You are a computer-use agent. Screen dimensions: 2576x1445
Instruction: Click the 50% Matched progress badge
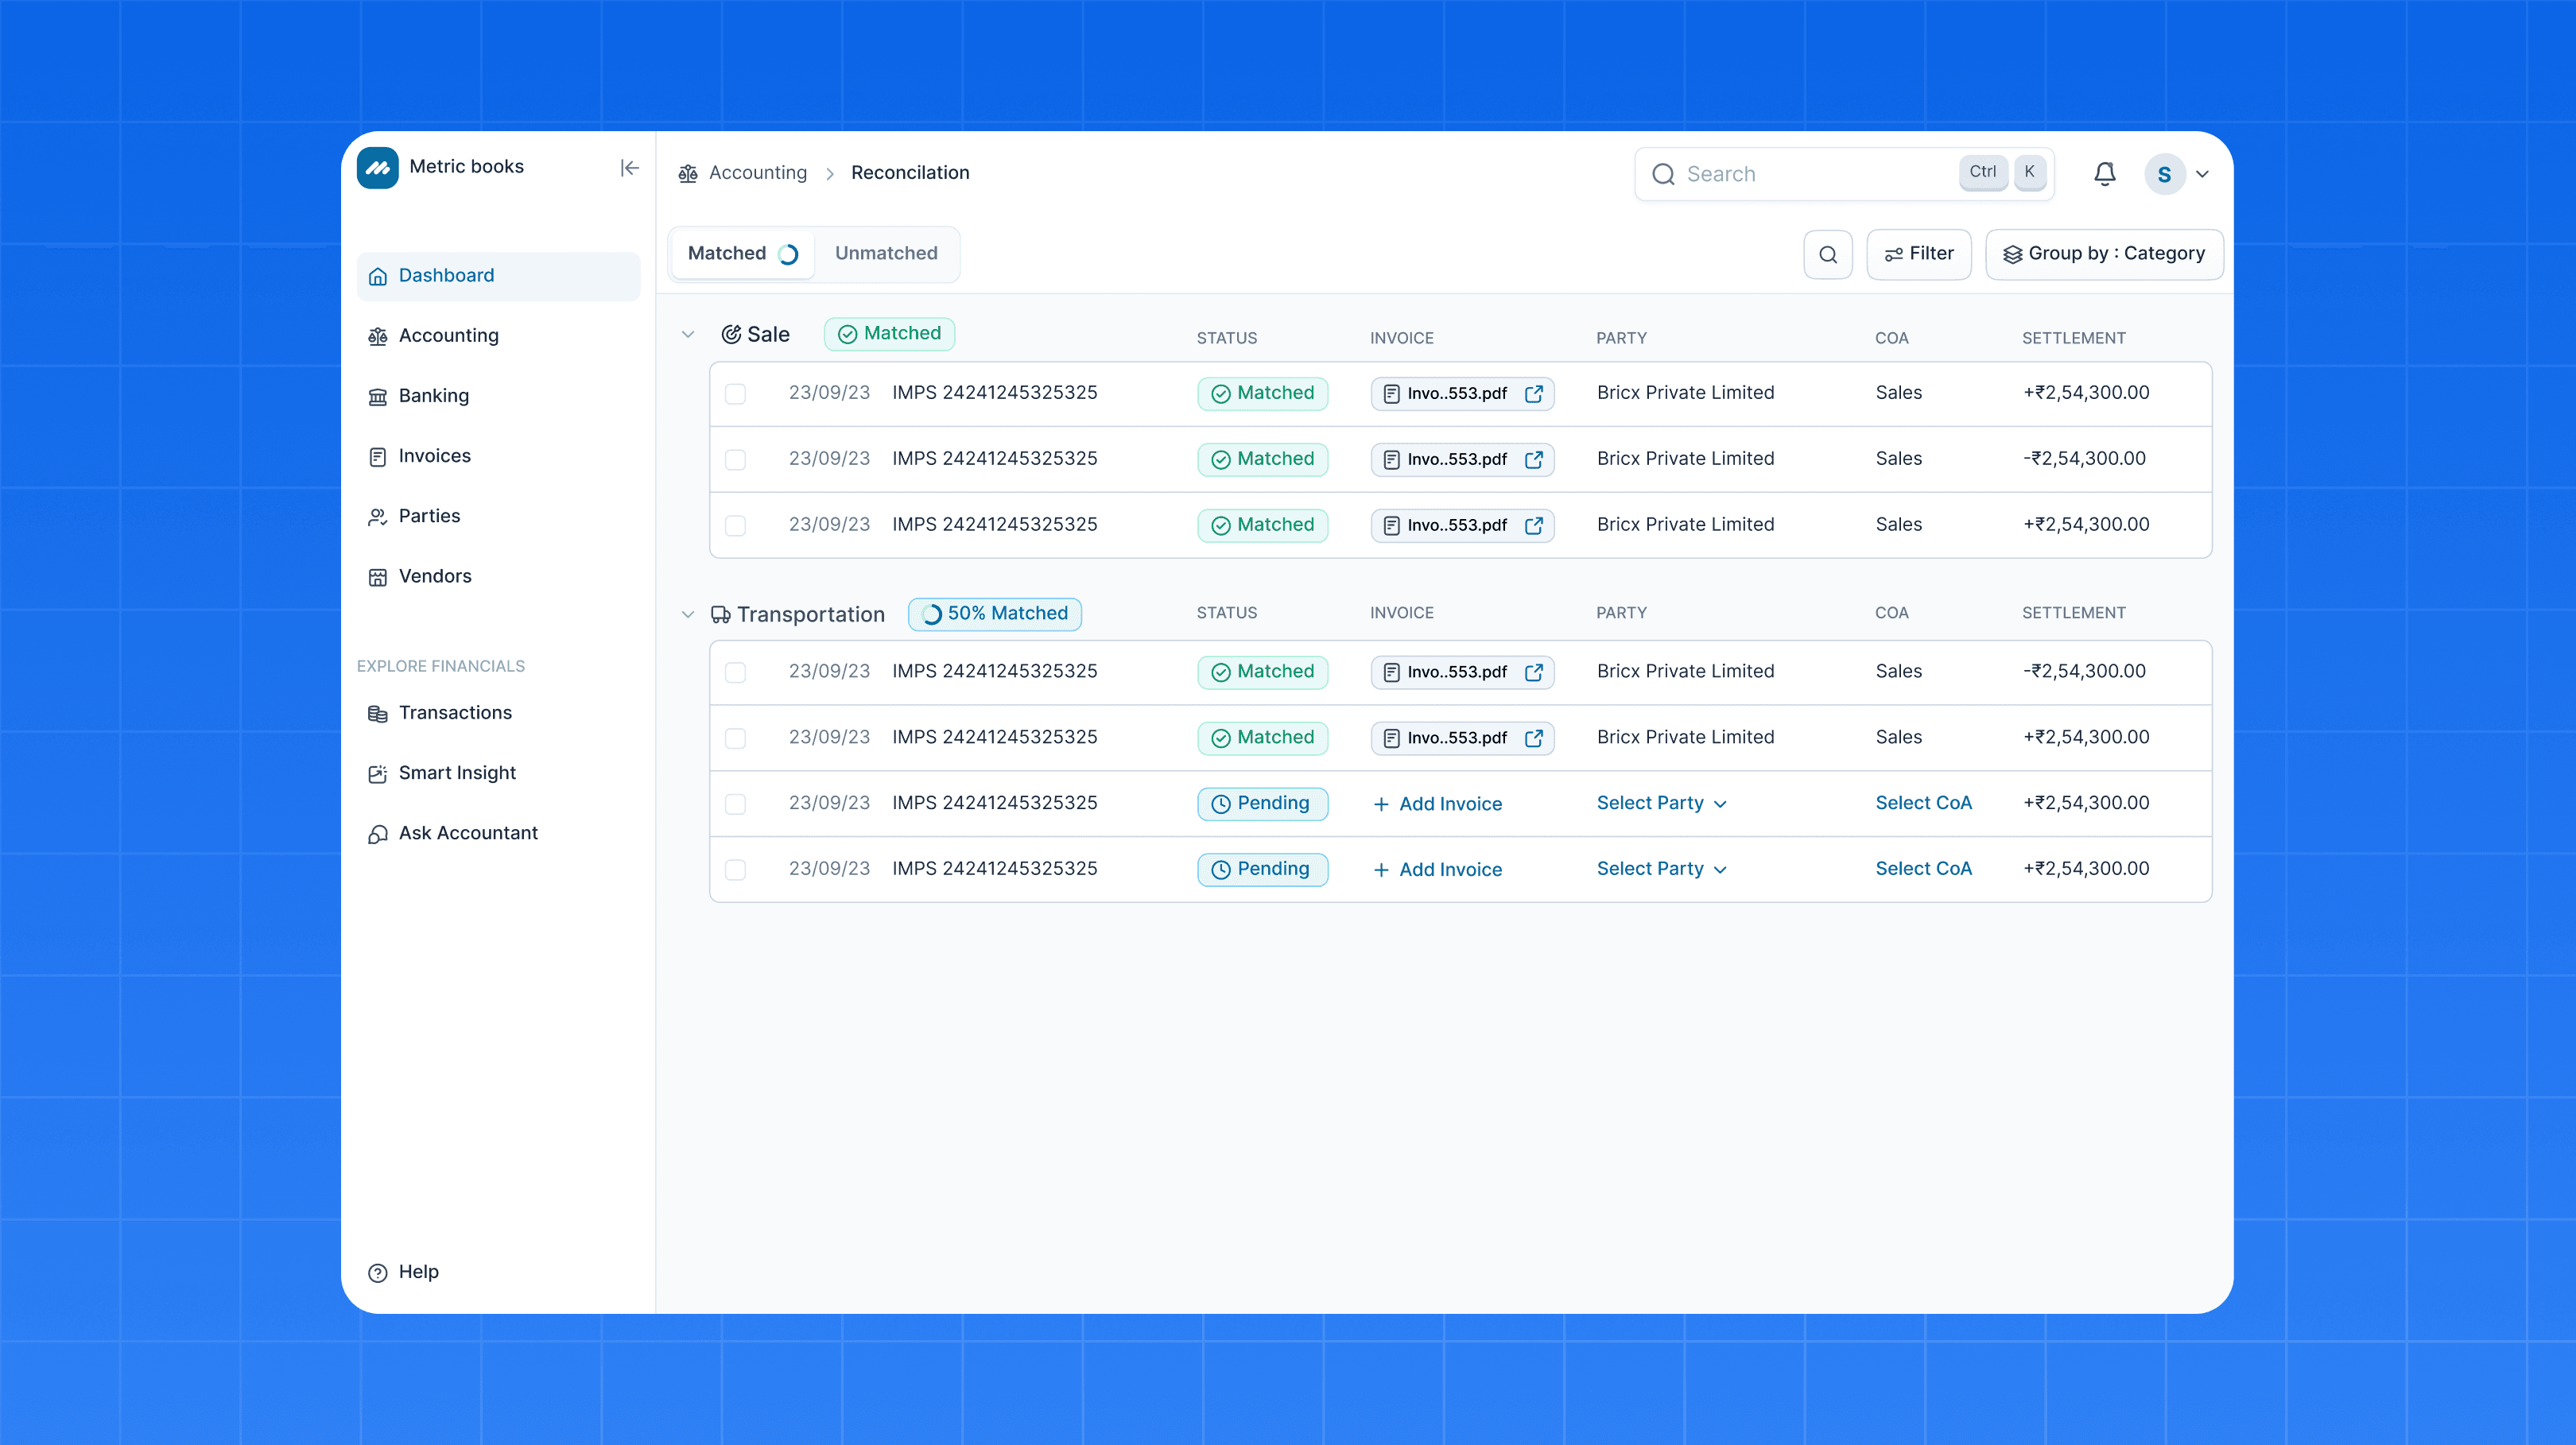point(995,614)
